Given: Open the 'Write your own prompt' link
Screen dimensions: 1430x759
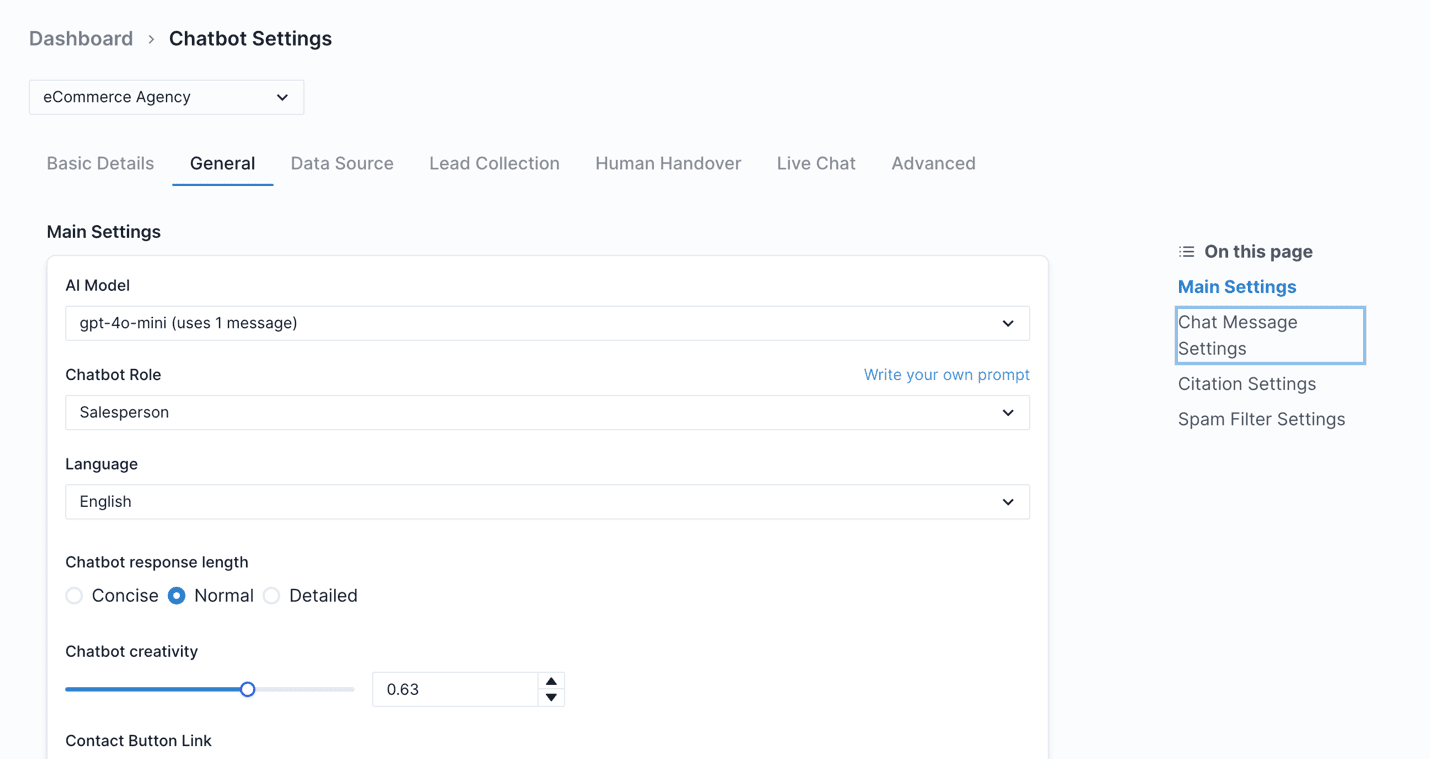Looking at the screenshot, I should 946,374.
